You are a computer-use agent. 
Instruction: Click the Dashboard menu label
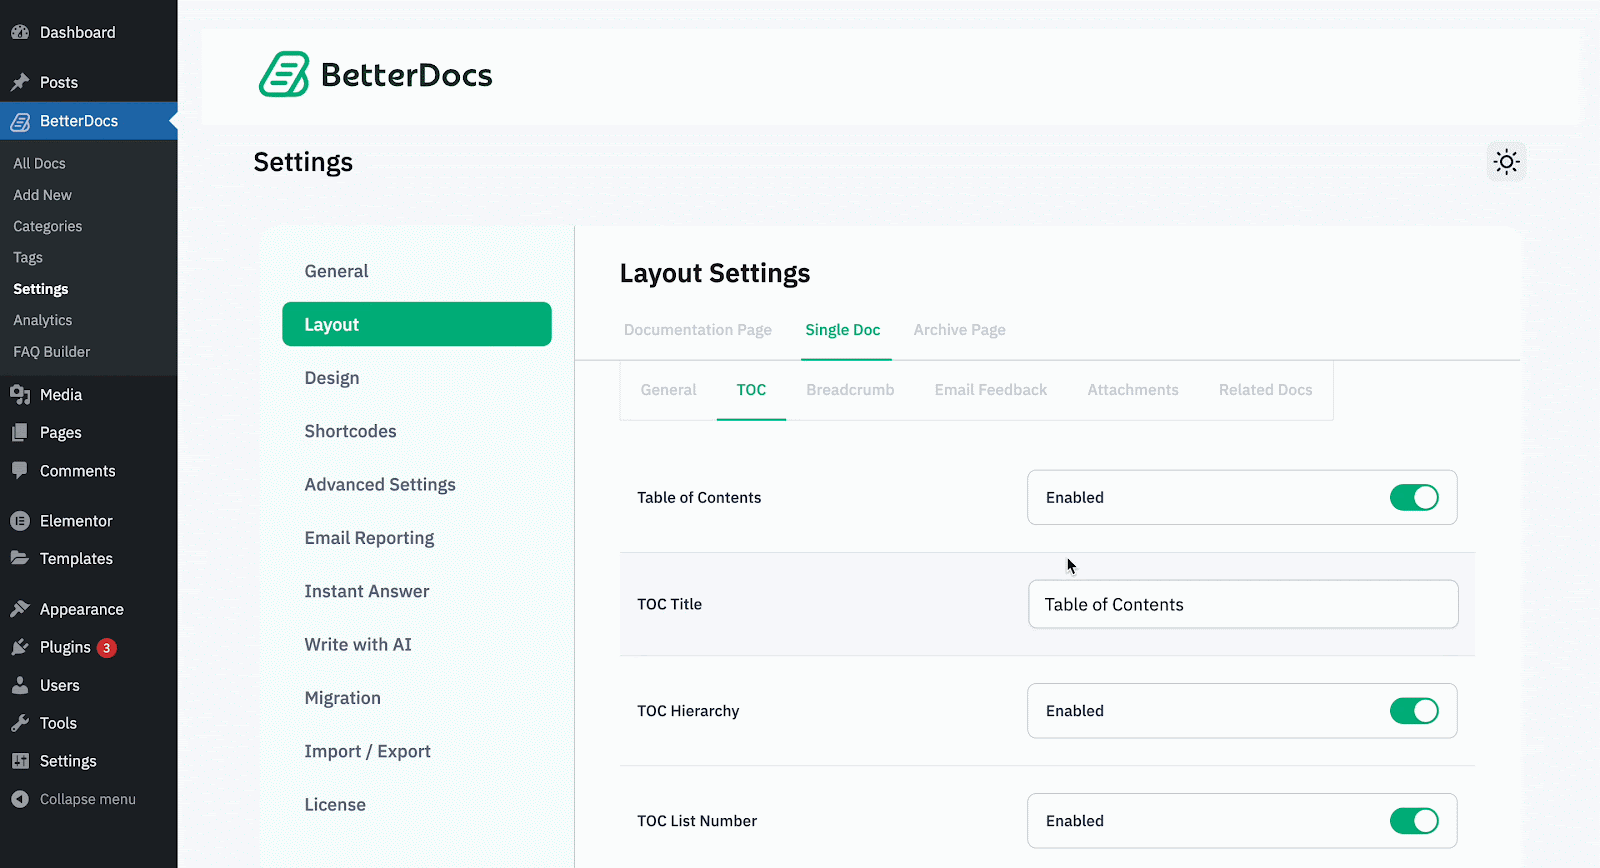(x=77, y=32)
